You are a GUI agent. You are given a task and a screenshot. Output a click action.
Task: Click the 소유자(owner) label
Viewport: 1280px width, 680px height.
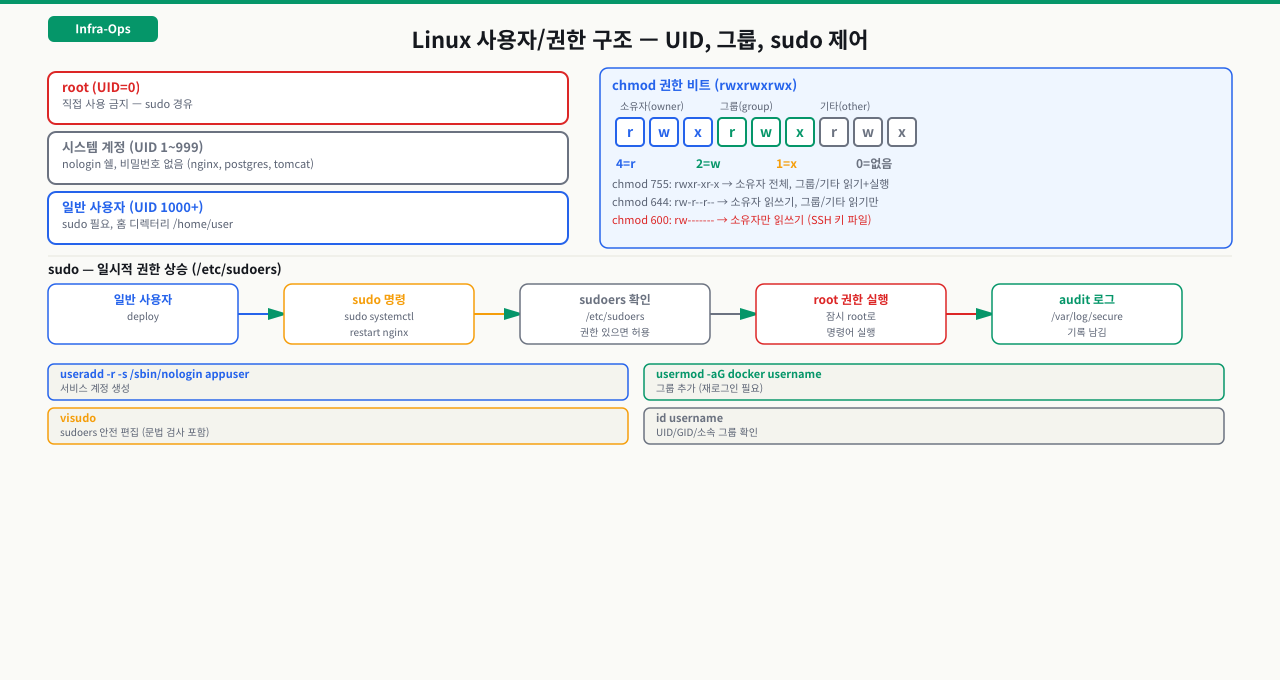click(652, 106)
